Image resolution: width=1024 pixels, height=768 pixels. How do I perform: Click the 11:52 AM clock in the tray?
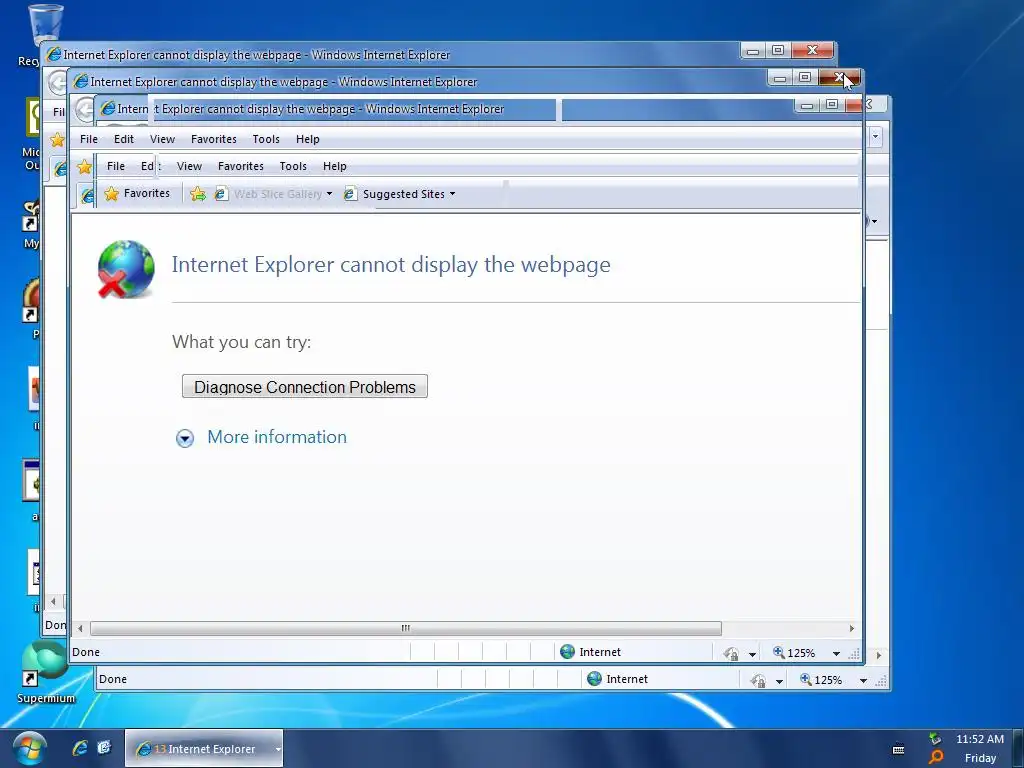[x=980, y=739]
